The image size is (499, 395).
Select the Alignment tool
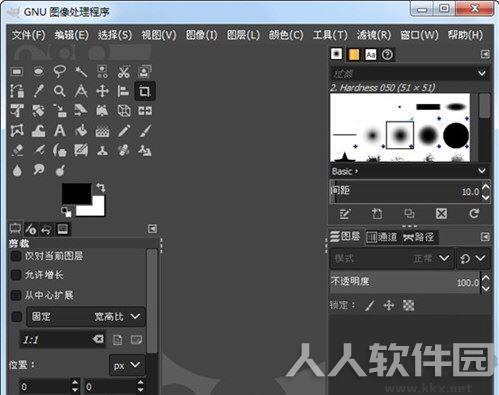(x=123, y=91)
